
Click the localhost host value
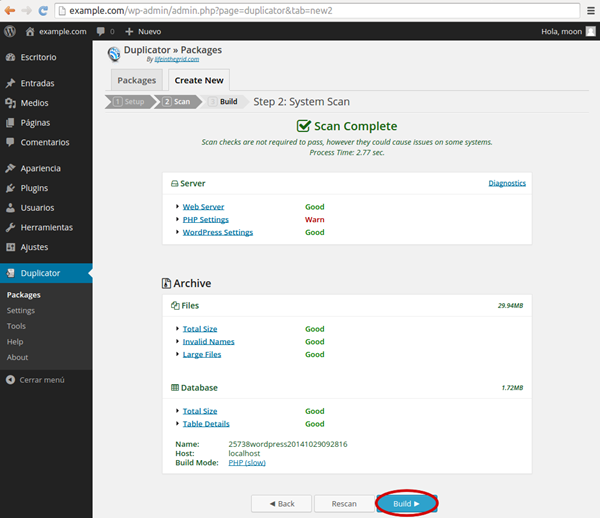244,453
